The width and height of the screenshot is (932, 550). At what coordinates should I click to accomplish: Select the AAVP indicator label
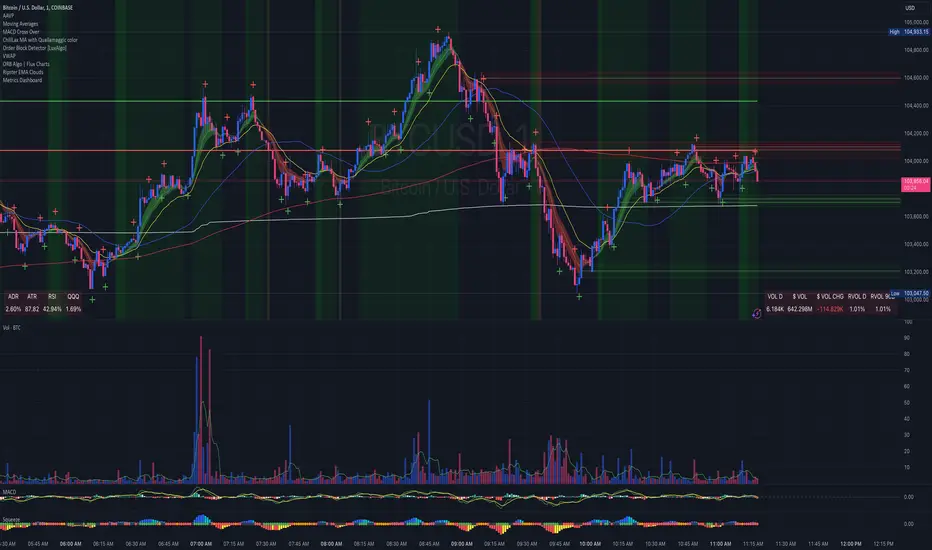point(8,16)
